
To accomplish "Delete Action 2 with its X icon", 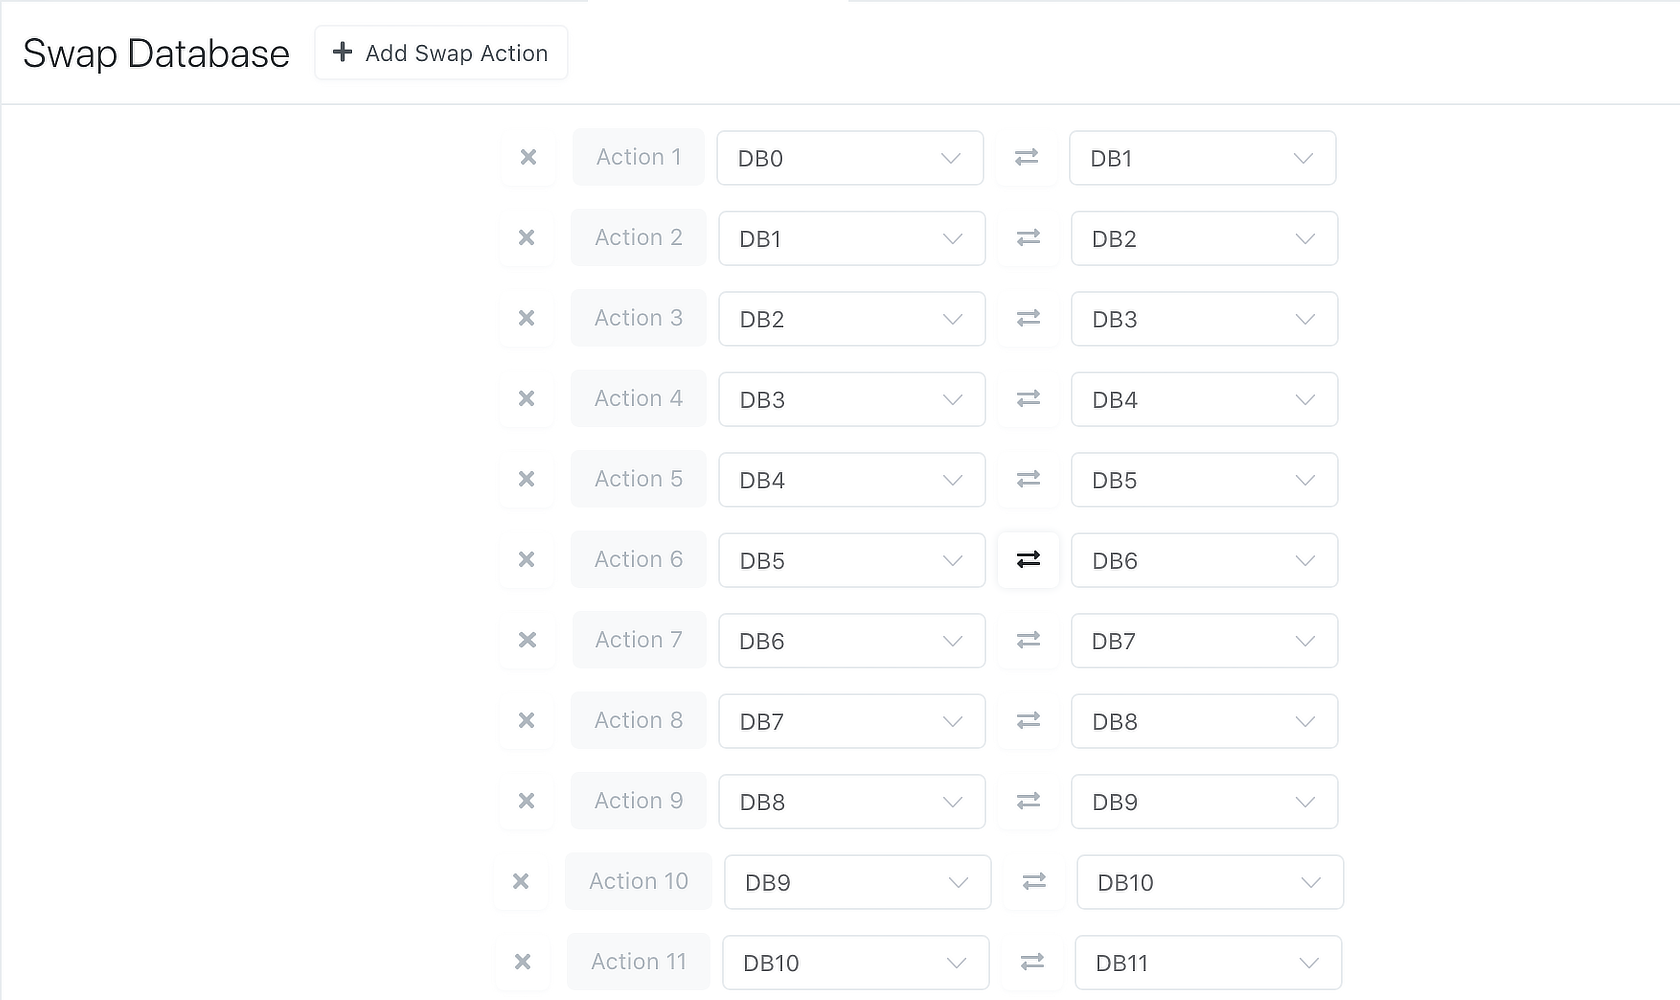I will [526, 238].
